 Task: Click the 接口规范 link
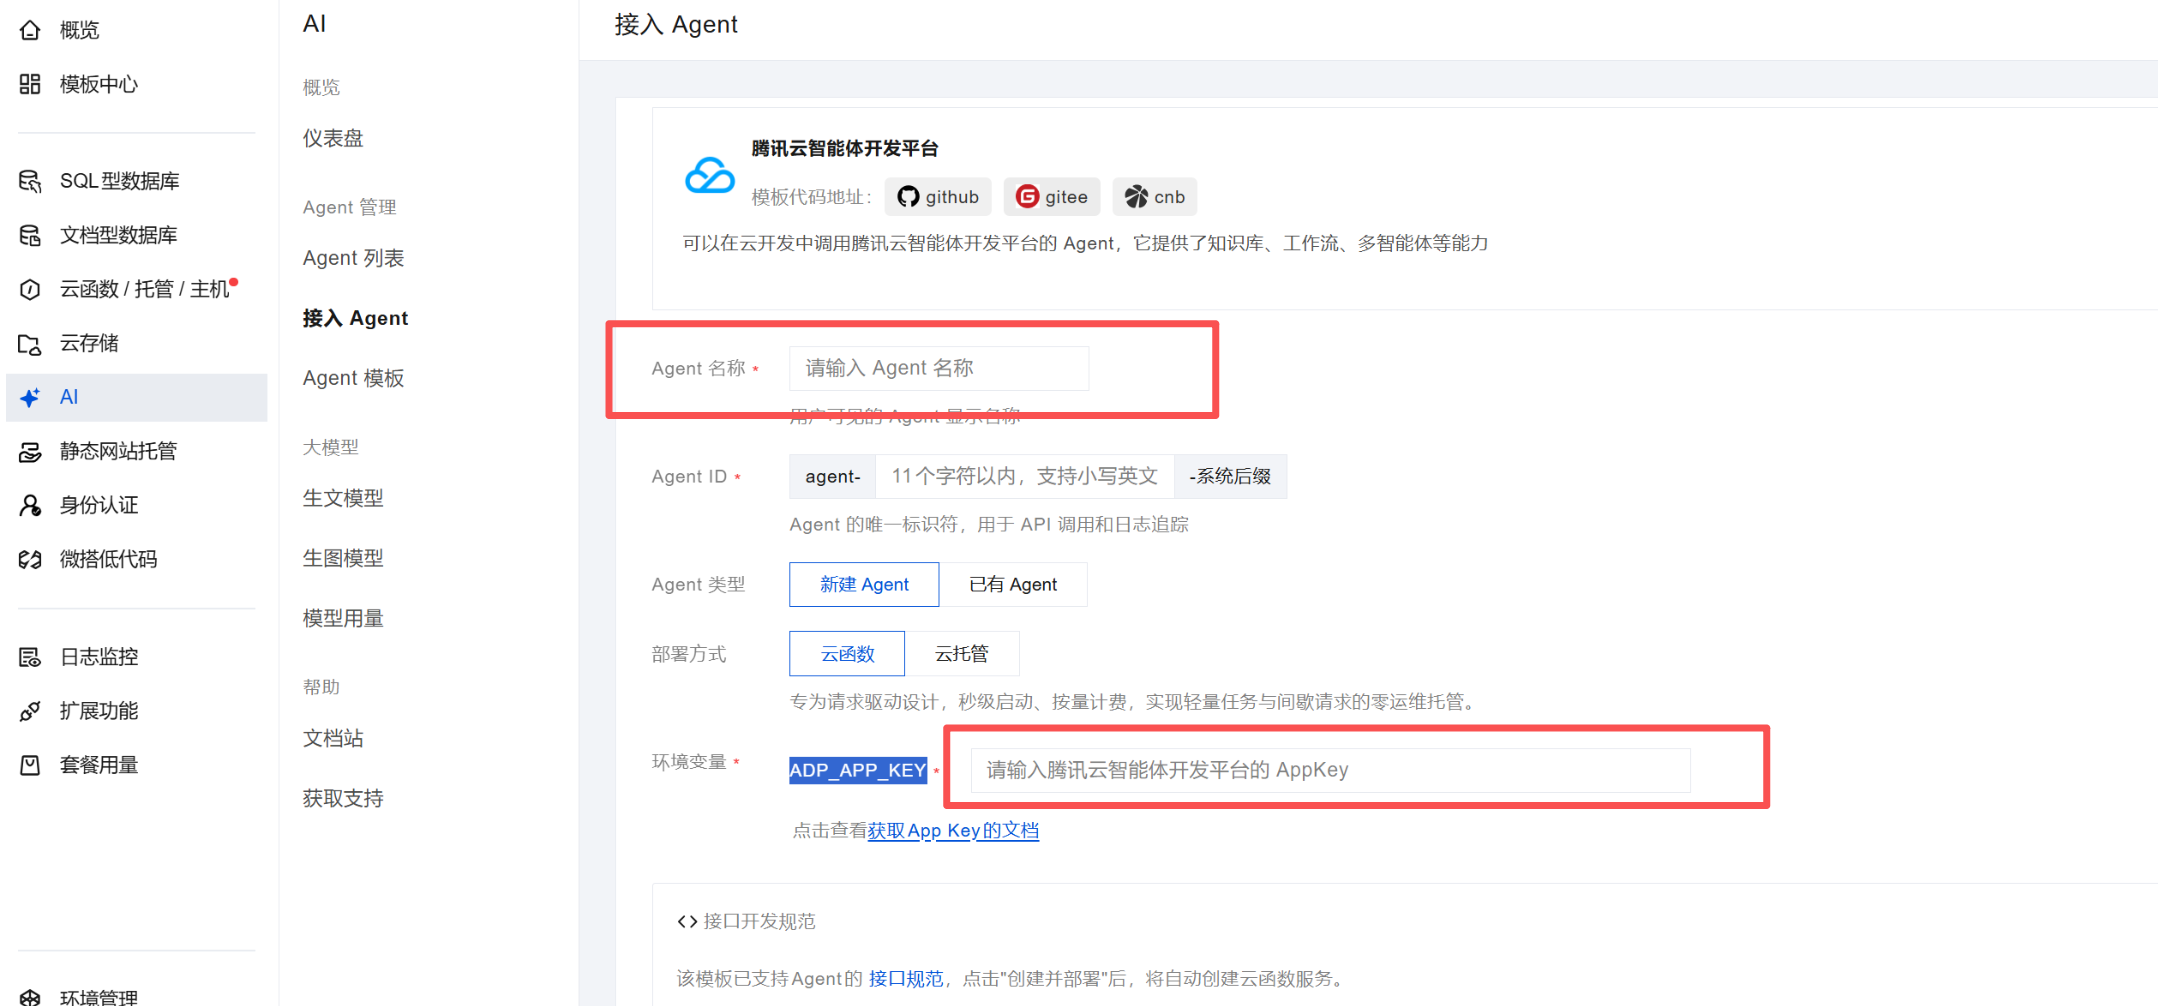[x=905, y=979]
